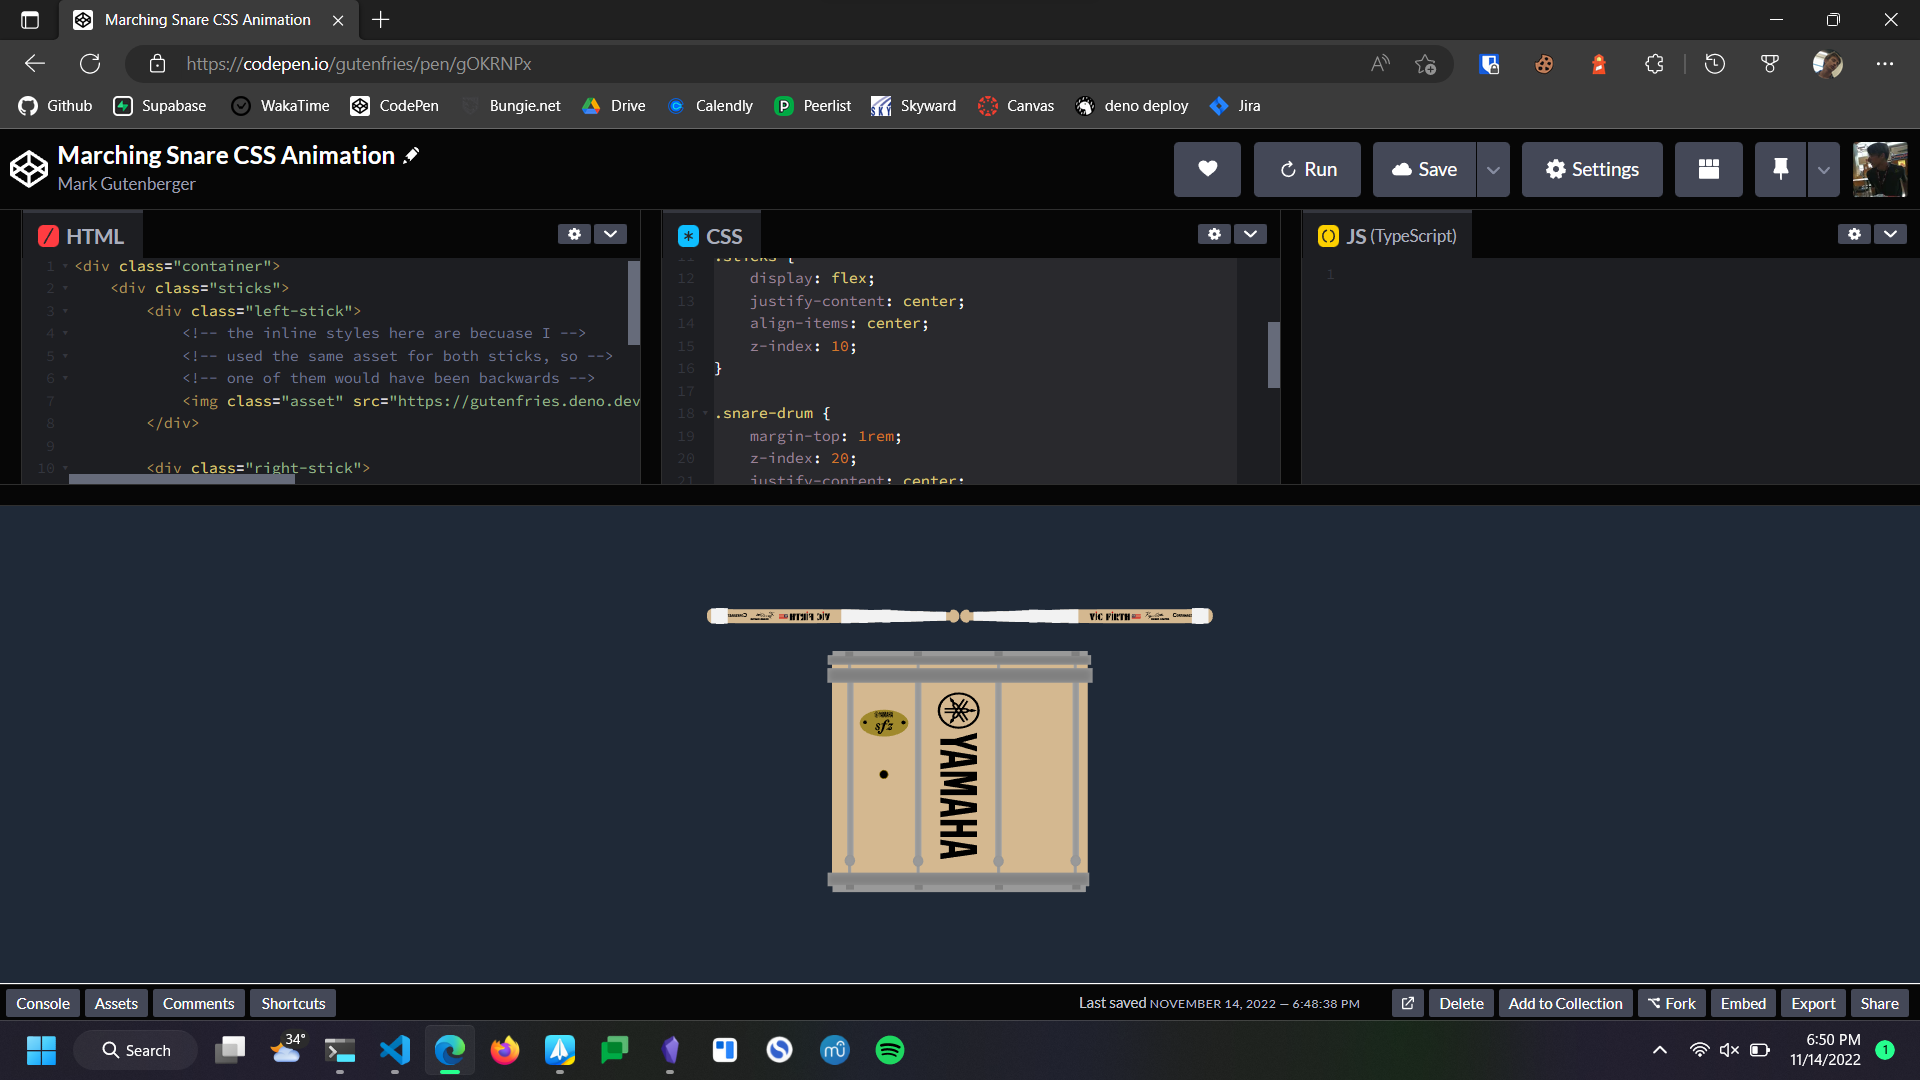Viewport: 1920px width, 1080px height.
Task: Open the Jira bookmark
Action: tap(1235, 106)
